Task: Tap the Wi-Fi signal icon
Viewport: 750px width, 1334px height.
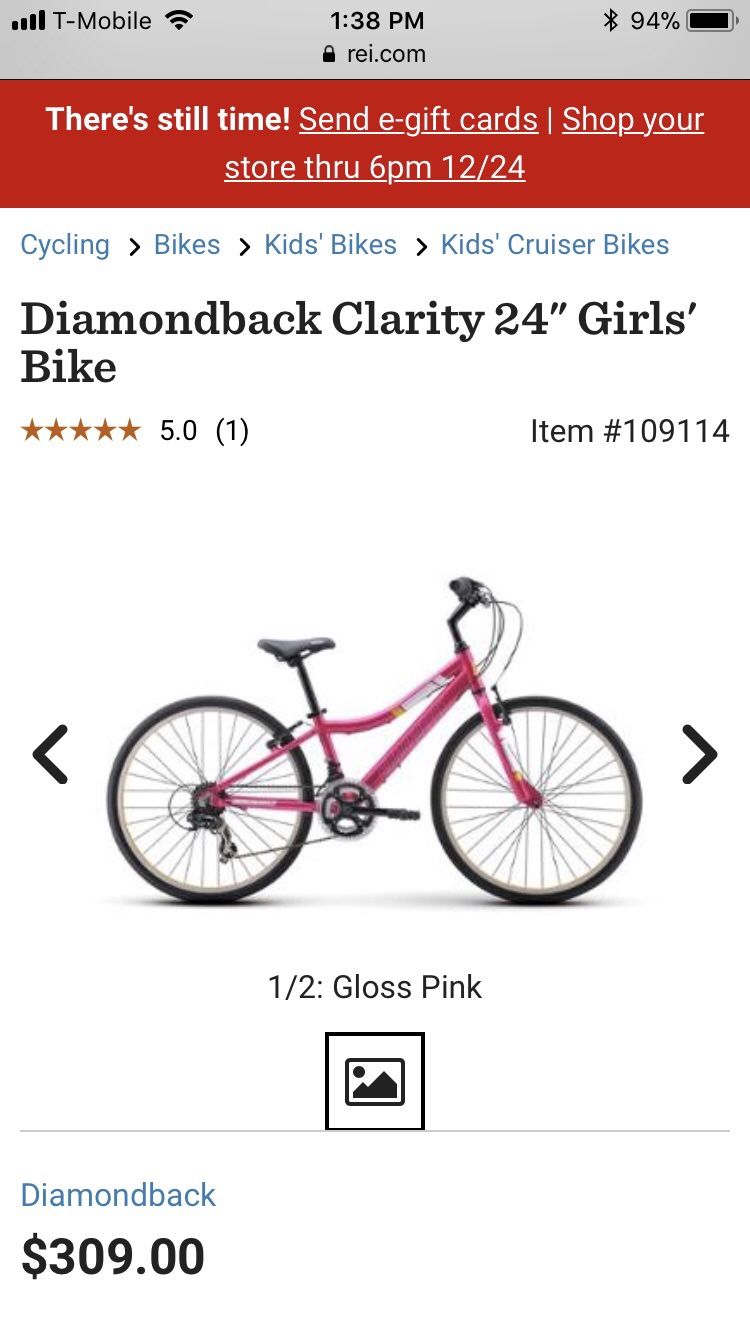Action: 179,20
